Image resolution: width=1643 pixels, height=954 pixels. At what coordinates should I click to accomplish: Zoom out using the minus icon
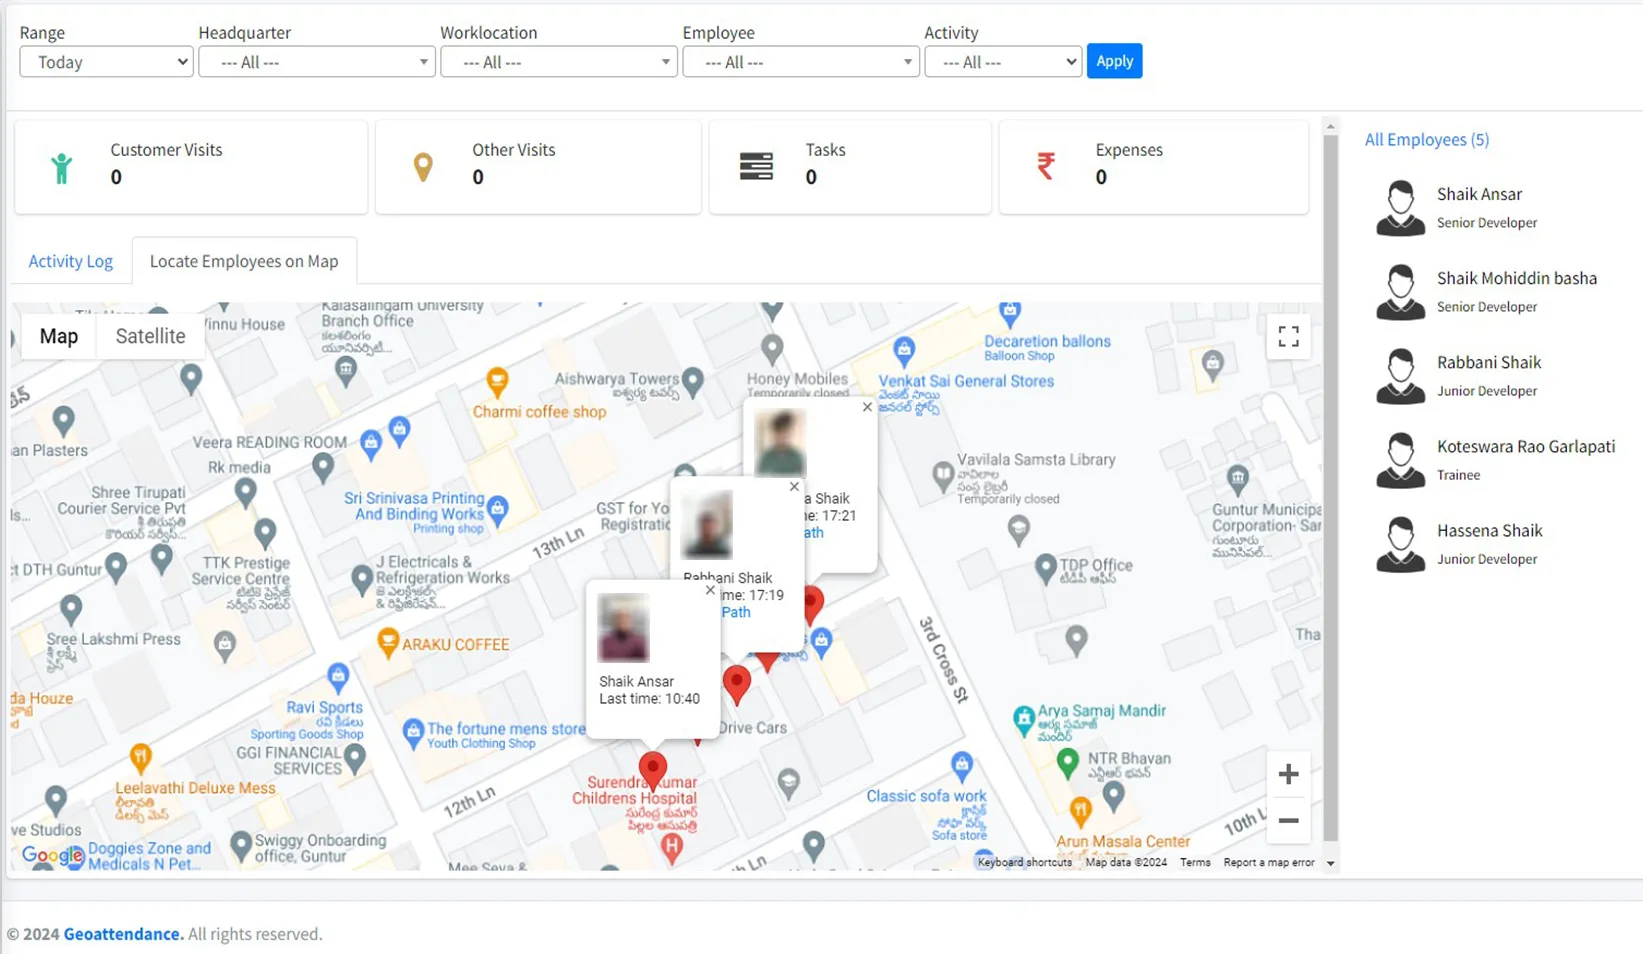1288,820
